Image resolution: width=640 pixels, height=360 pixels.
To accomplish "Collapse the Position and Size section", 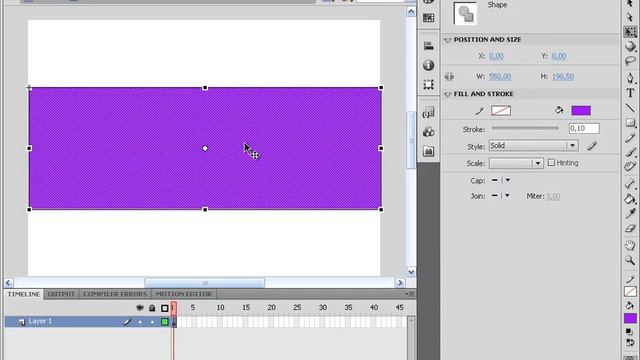I will [448, 40].
